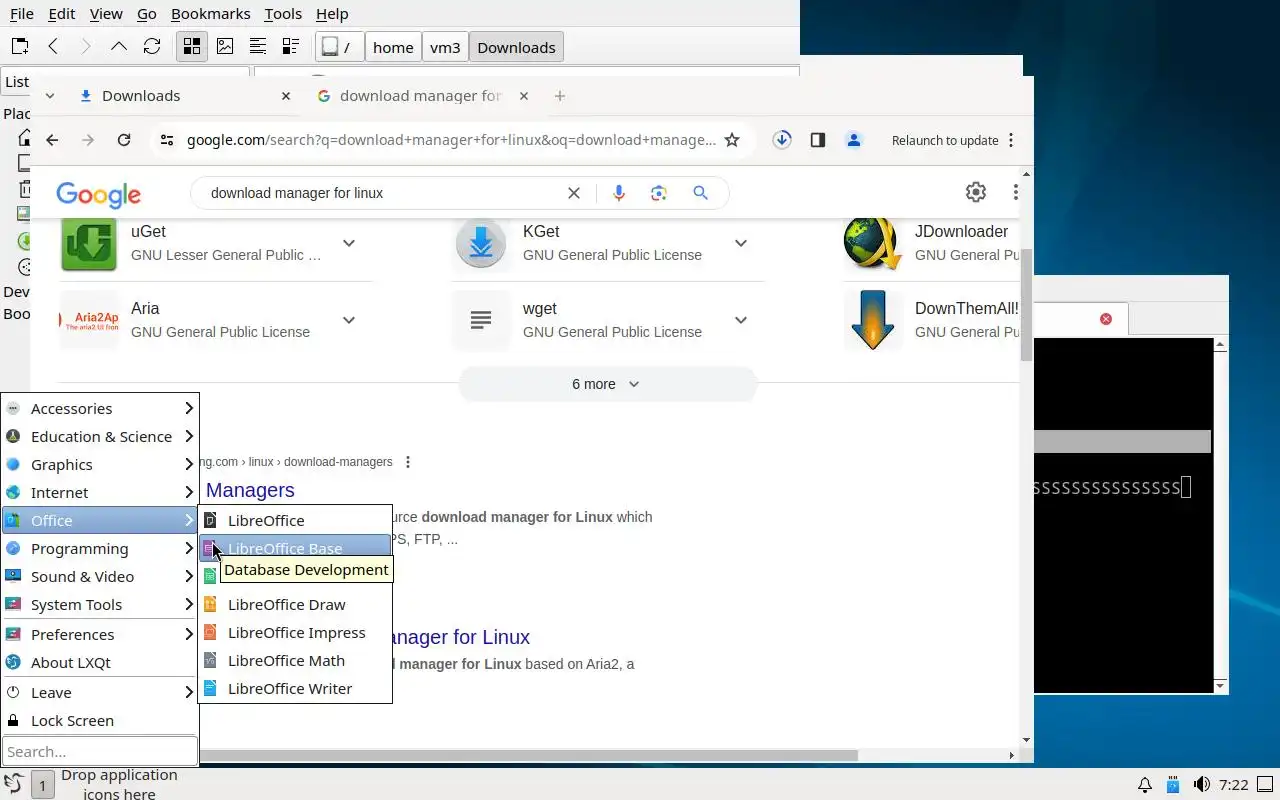The height and width of the screenshot is (800, 1280).
Task: Select vm3 path button in file manager
Action: pyautogui.click(x=445, y=47)
